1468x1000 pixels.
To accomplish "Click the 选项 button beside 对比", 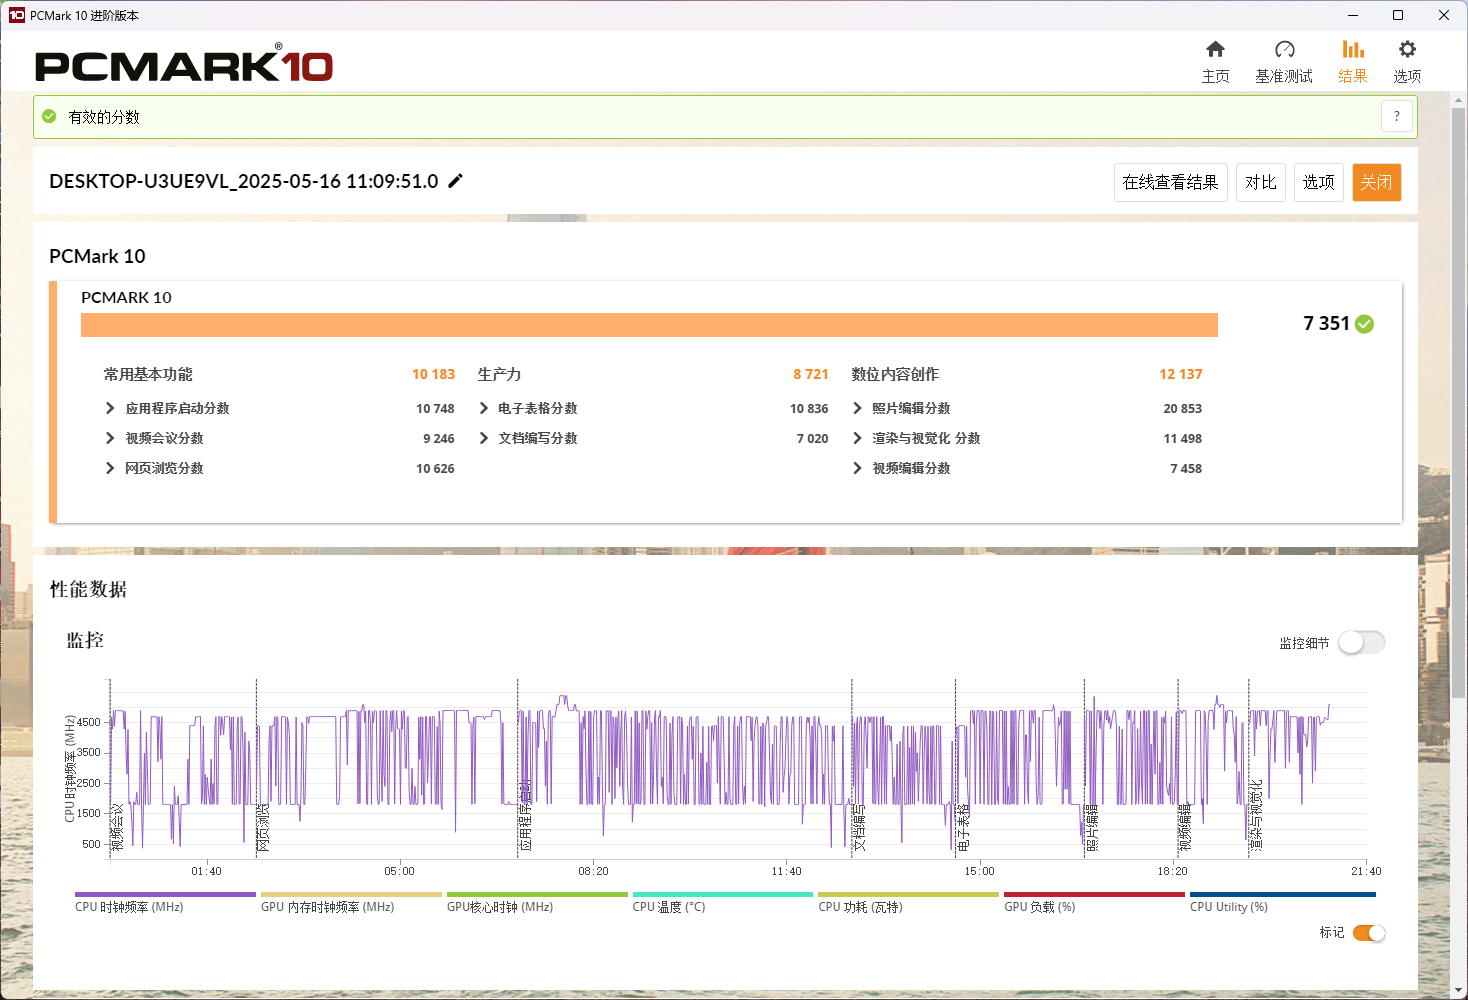I will [x=1318, y=182].
